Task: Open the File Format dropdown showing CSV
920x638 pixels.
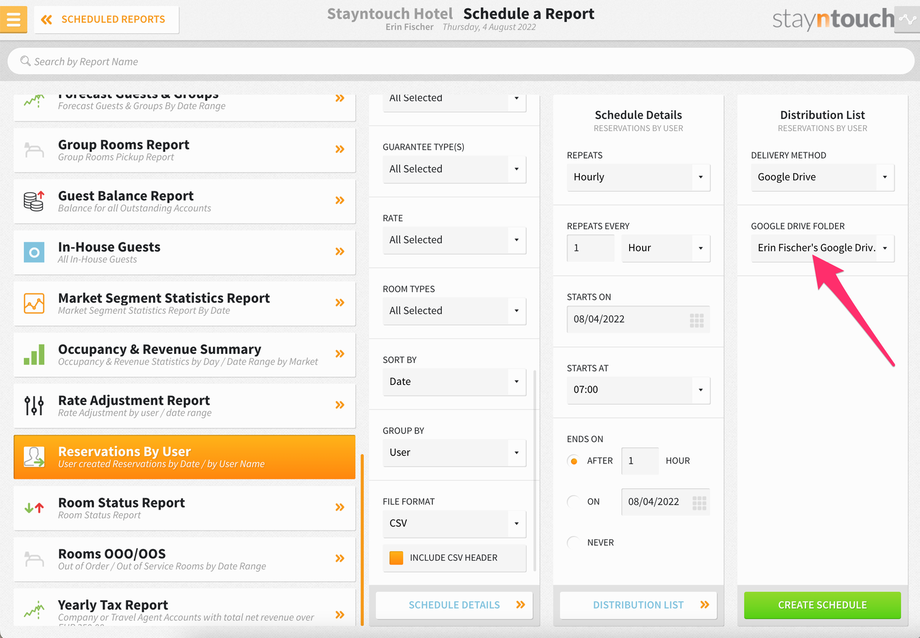Action: click(x=454, y=524)
